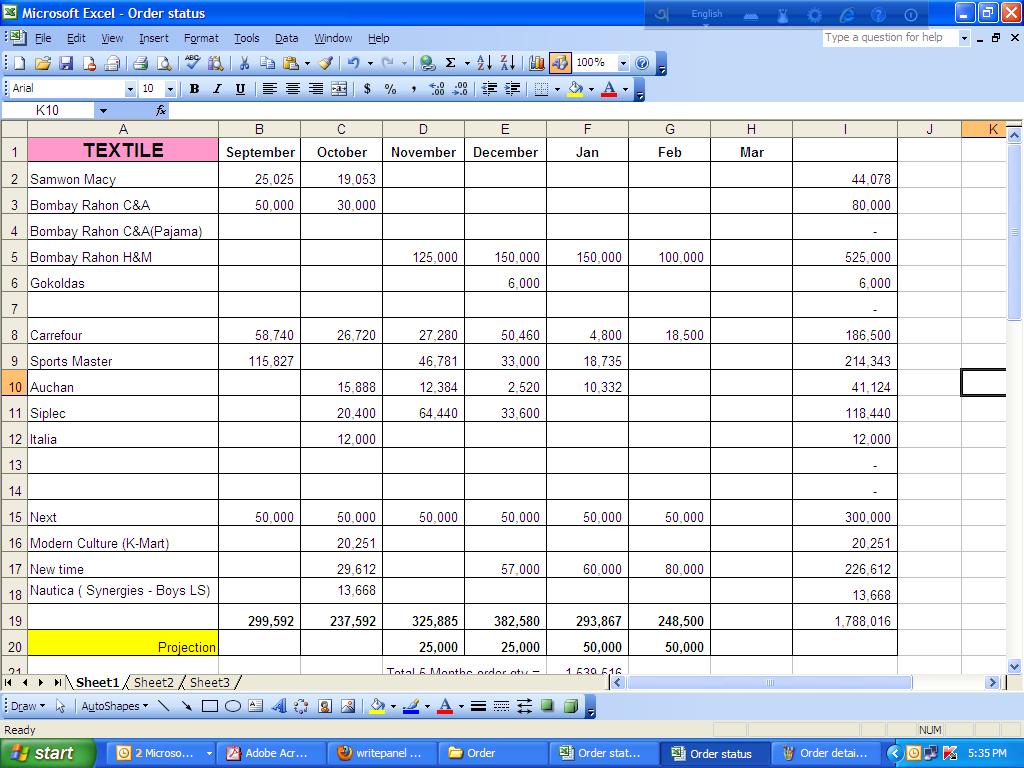The image size is (1024, 768).
Task: Merge and center the selected cells
Action: [339, 89]
